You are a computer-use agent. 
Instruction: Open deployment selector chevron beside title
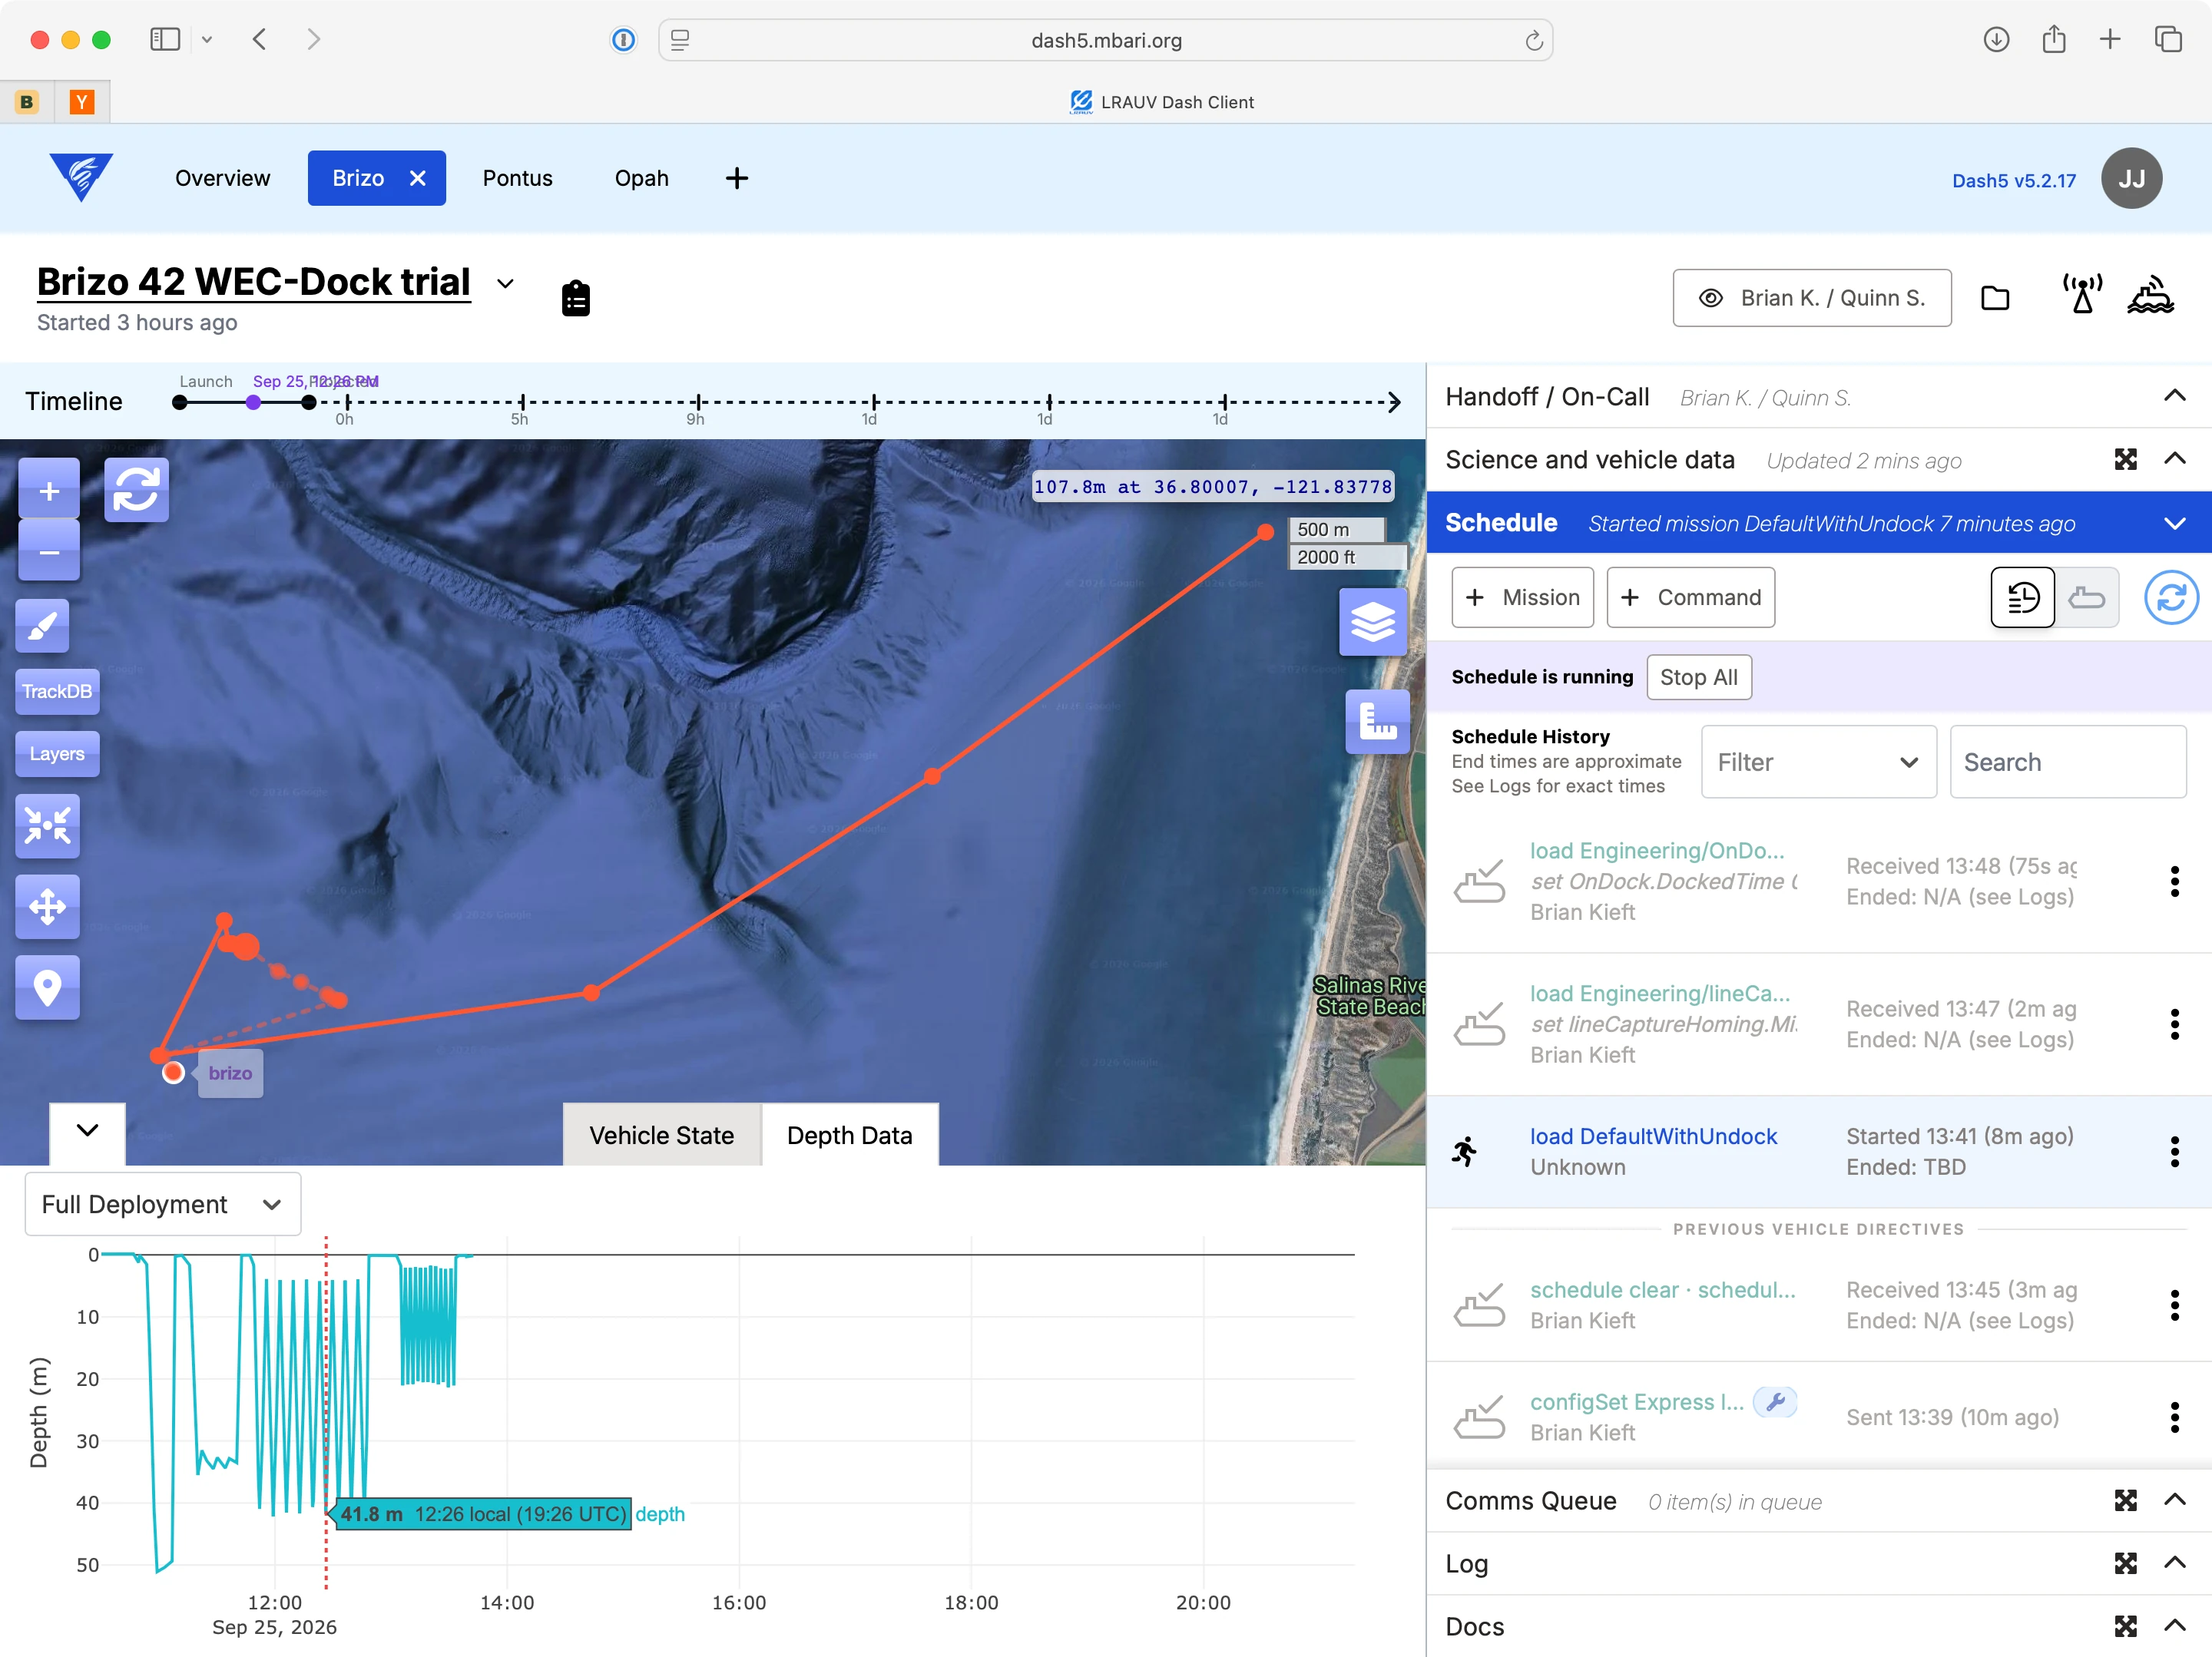pyautogui.click(x=506, y=283)
